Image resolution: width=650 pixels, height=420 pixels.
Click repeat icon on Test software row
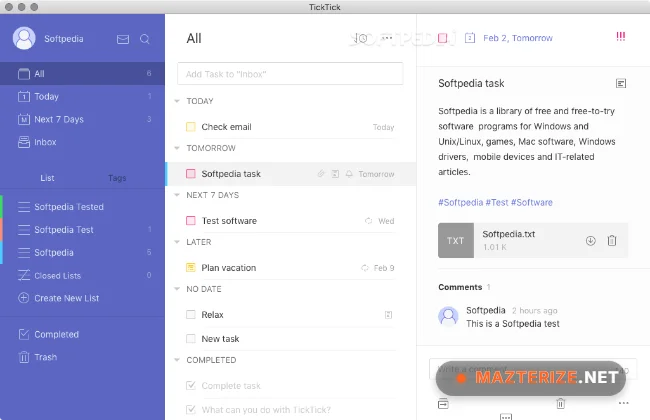pos(368,221)
